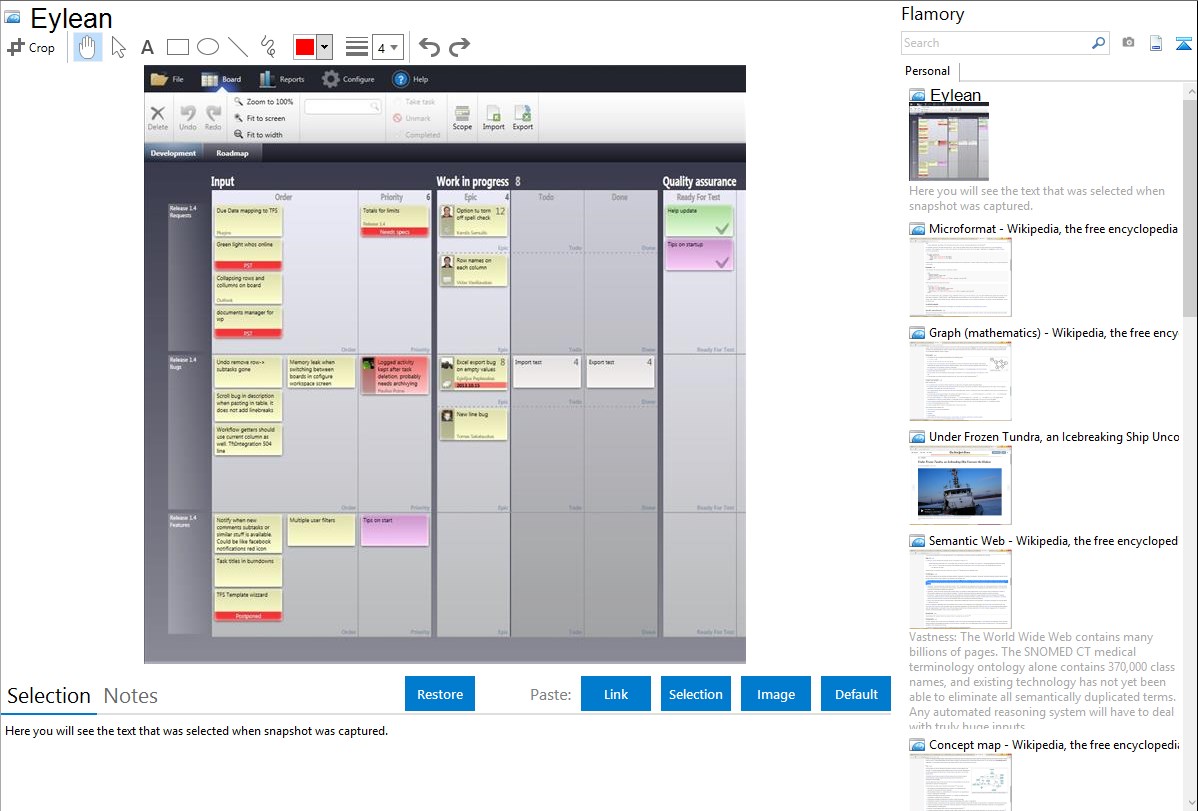Click the Undo icon in Eylean ribbon
This screenshot has width=1198, height=811.
pyautogui.click(x=187, y=118)
